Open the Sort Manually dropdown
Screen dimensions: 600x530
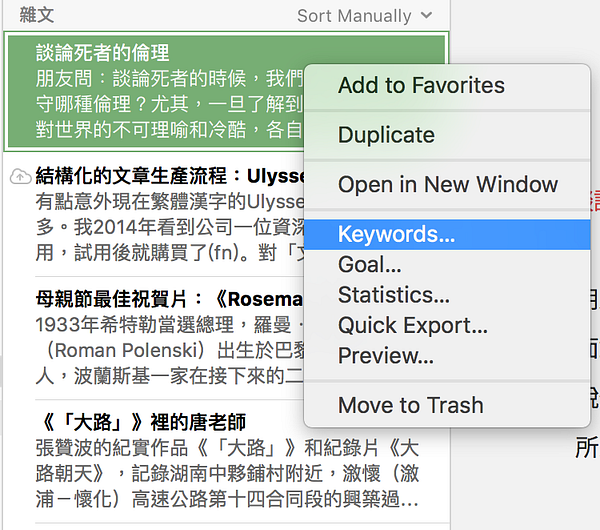point(365,16)
